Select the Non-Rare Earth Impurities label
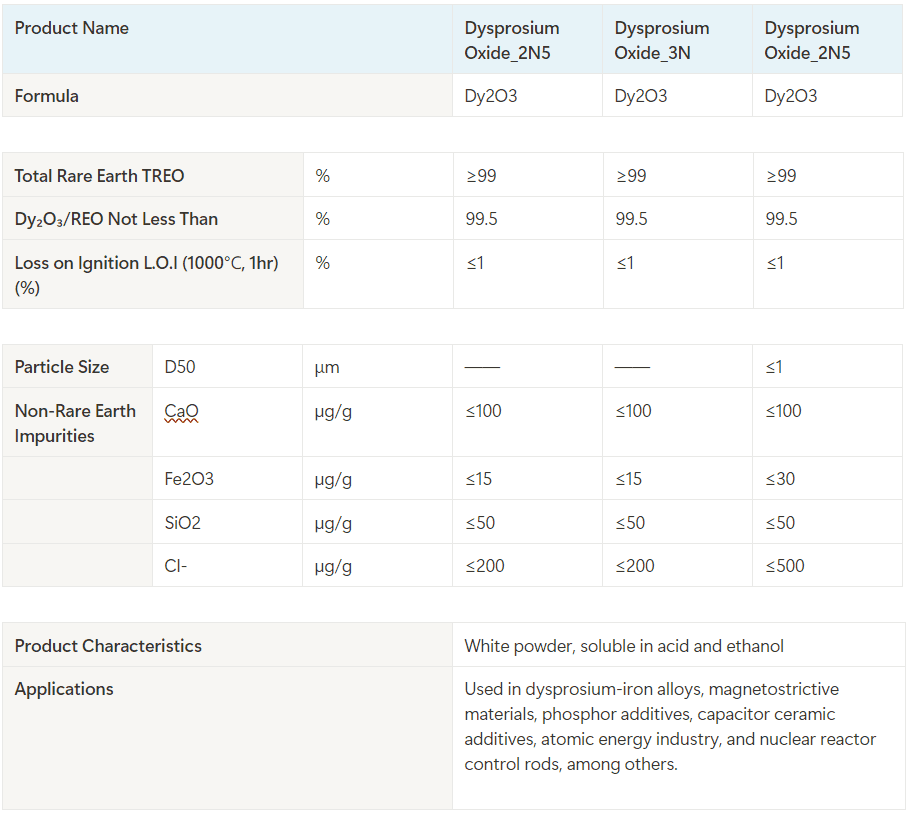The image size is (908, 814). coord(75,423)
